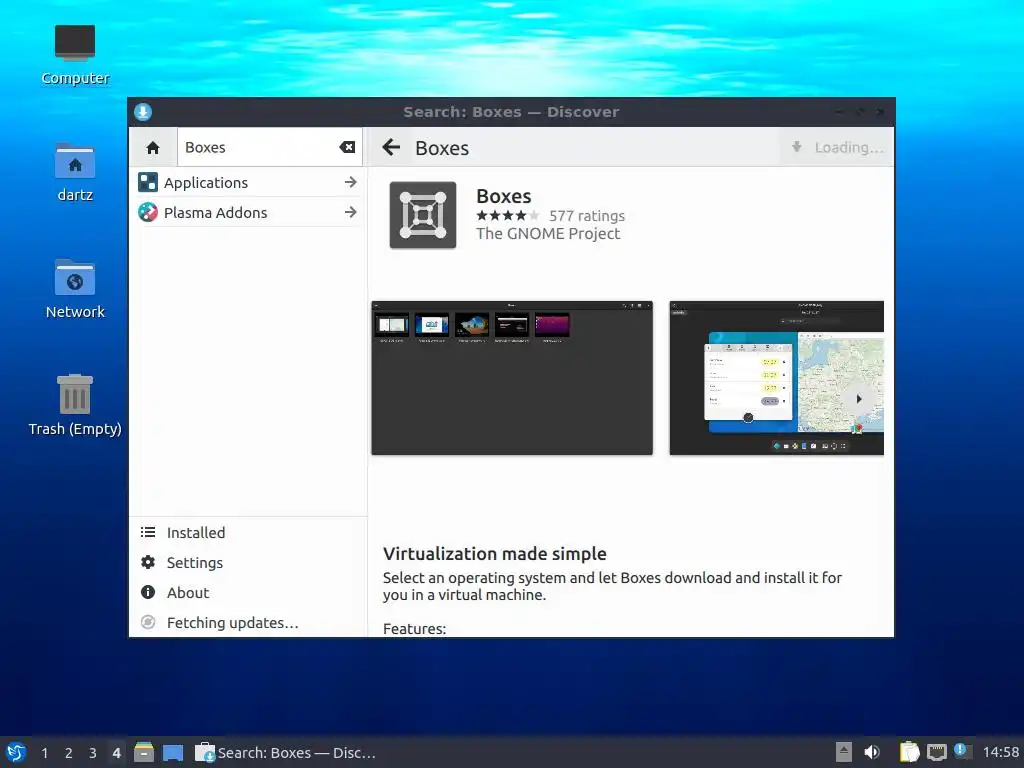This screenshot has width=1024, height=768.
Task: Select Applications category text
Action: coord(206,183)
